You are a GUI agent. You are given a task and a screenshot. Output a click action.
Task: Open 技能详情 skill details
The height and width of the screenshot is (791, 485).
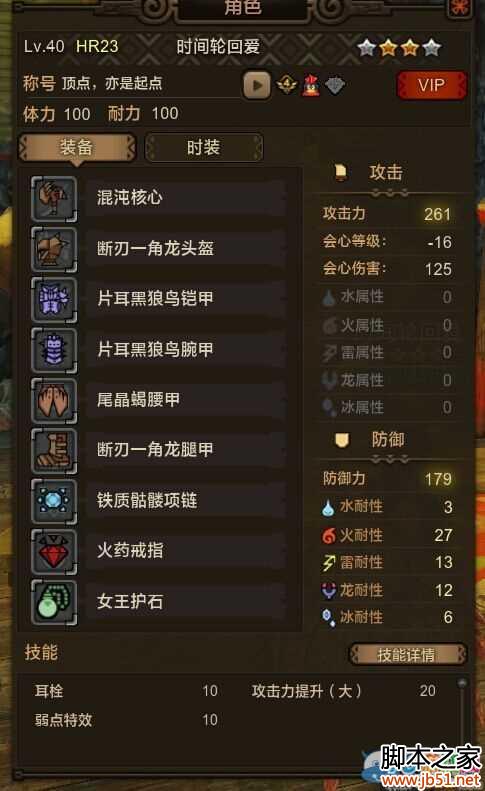pos(407,654)
